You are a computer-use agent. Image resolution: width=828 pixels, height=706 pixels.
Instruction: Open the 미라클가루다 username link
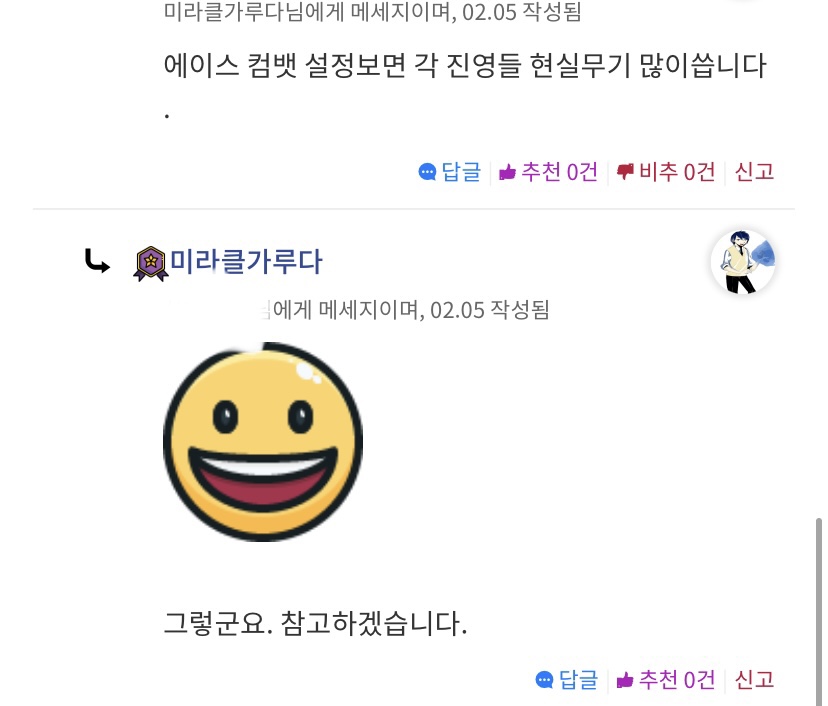(246, 261)
